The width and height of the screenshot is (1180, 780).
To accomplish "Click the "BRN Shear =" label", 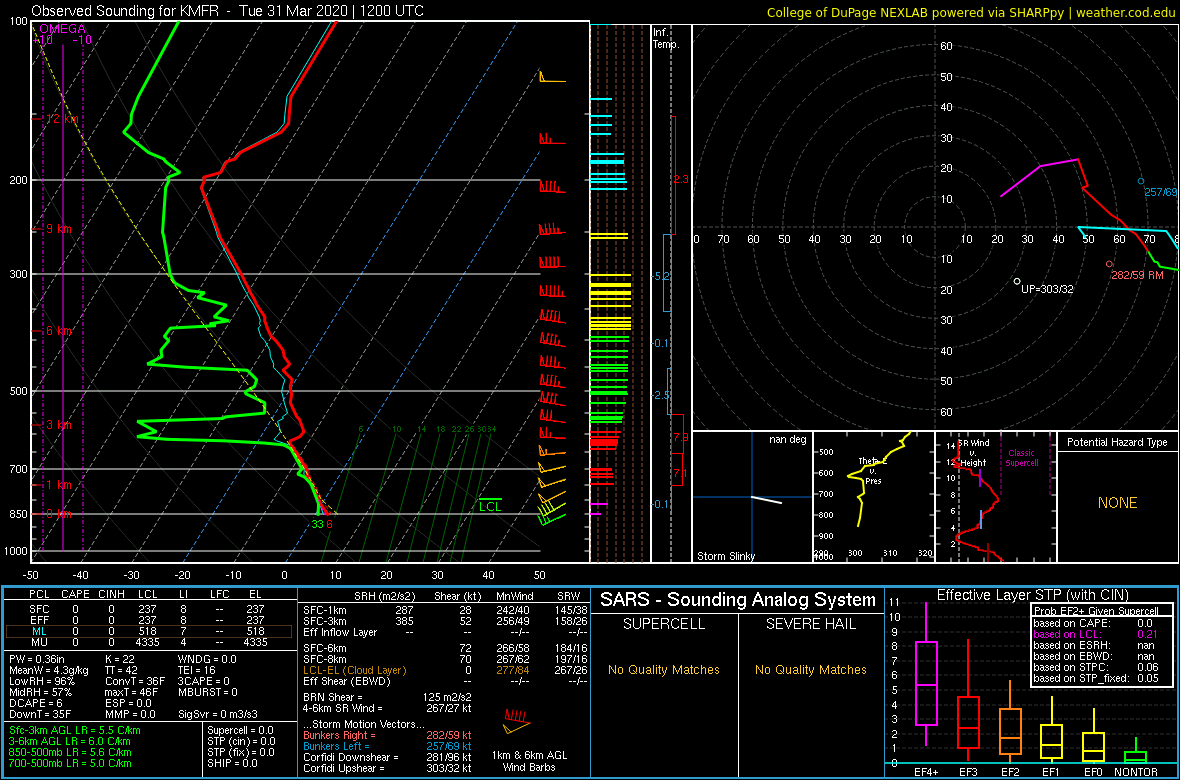I will 333,697.
